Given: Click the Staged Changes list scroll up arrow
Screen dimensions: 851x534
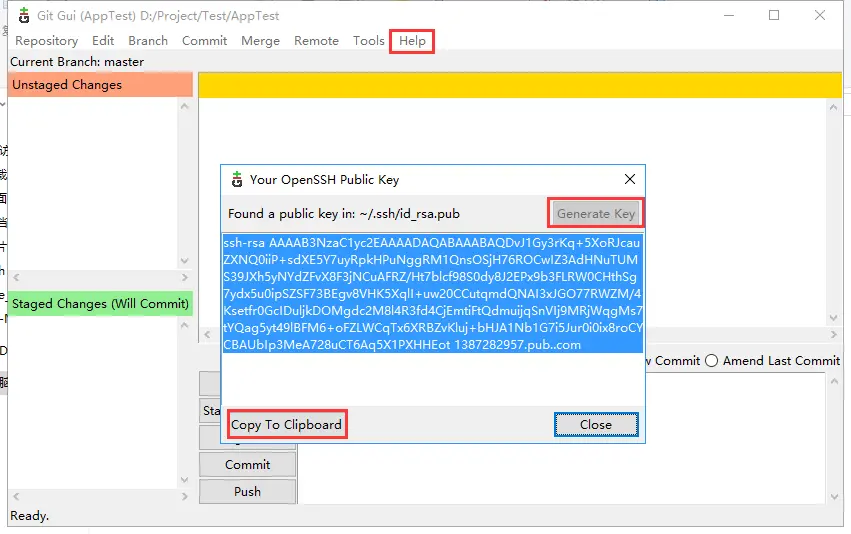Looking at the screenshot, I should coord(185,325).
